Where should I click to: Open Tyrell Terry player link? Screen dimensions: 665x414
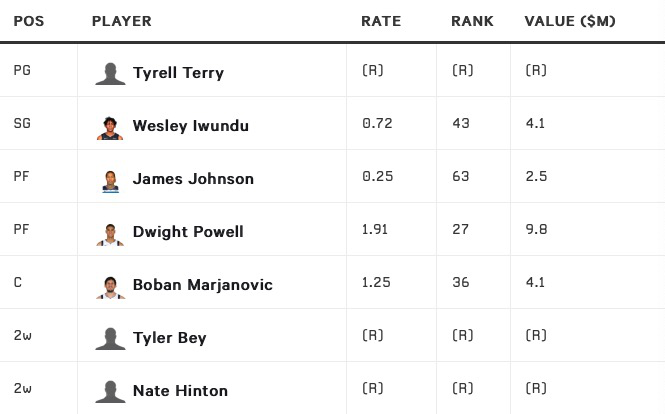pyautogui.click(x=178, y=73)
